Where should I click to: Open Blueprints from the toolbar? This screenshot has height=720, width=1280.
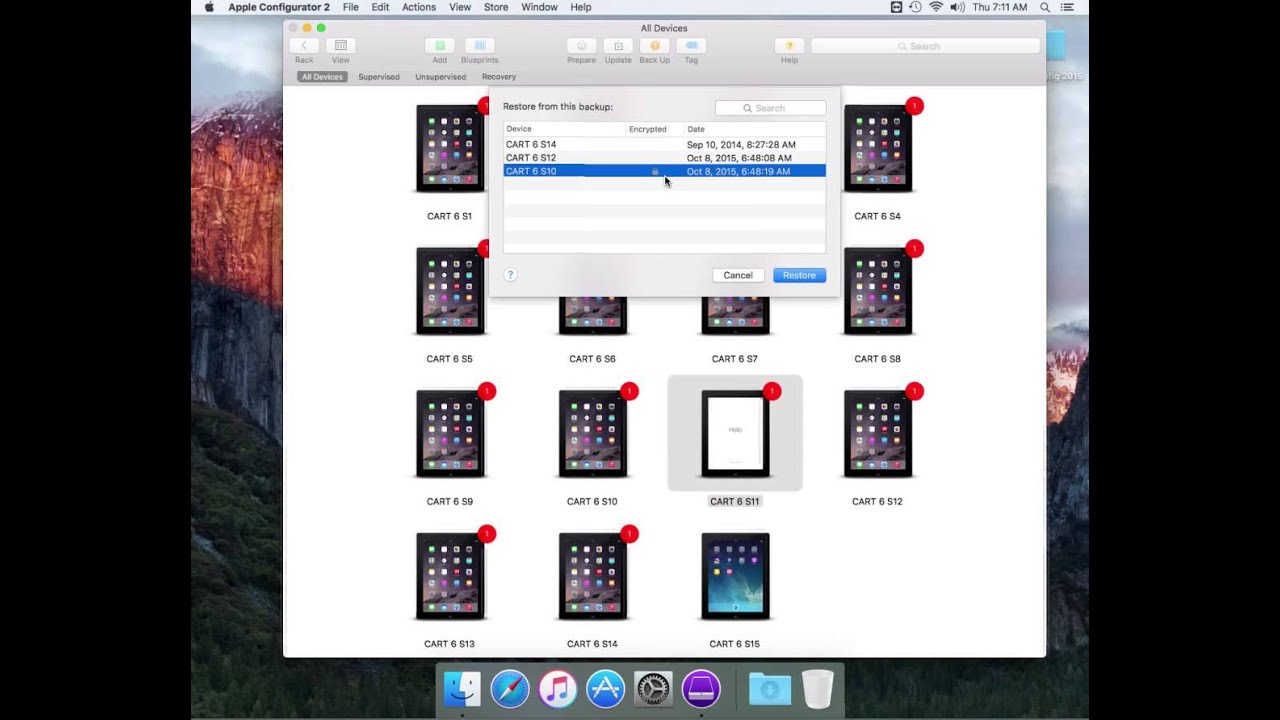click(x=479, y=46)
